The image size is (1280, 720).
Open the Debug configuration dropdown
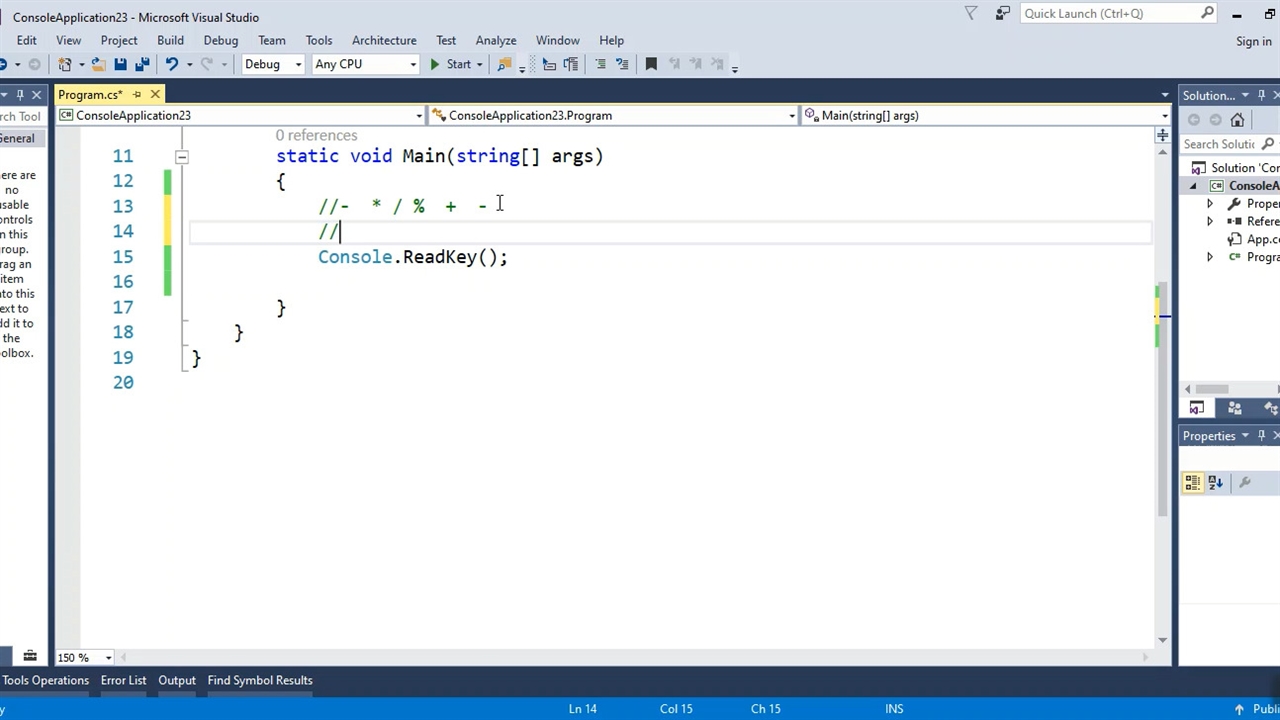click(272, 64)
